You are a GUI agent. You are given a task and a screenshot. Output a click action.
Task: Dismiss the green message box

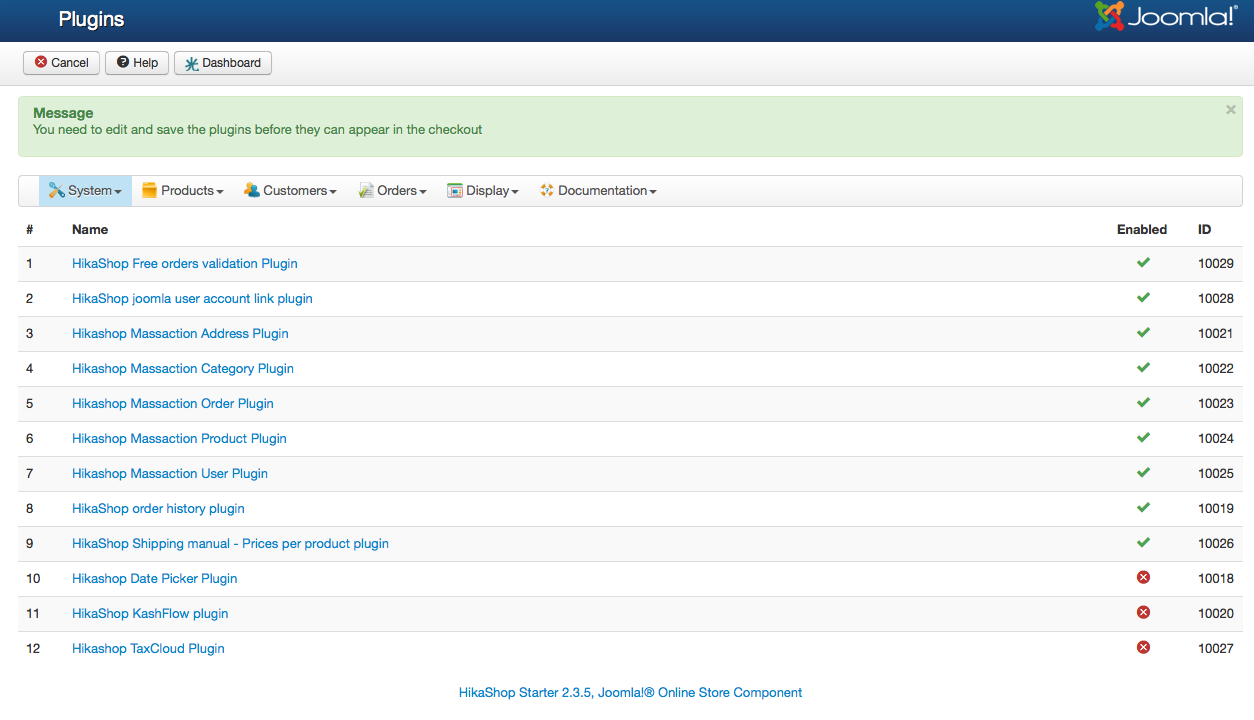[x=1231, y=110]
